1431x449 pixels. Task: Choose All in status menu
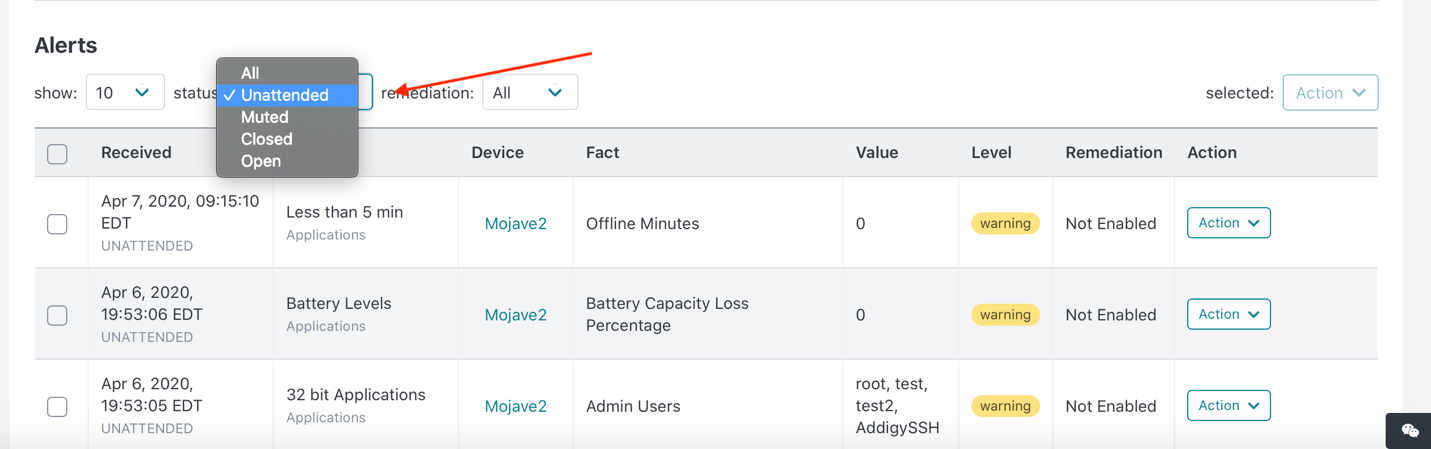[x=250, y=73]
